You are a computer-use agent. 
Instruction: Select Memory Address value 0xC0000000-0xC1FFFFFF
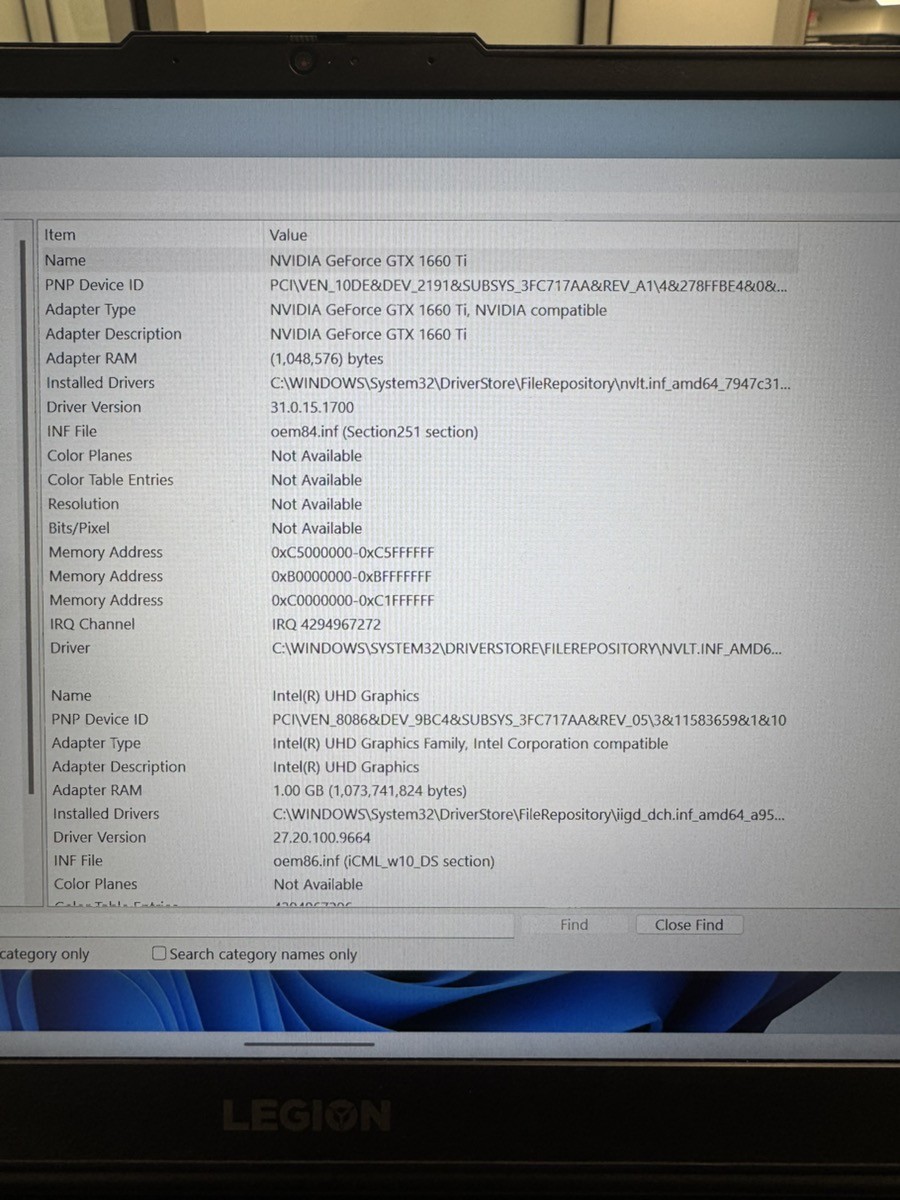[352, 600]
